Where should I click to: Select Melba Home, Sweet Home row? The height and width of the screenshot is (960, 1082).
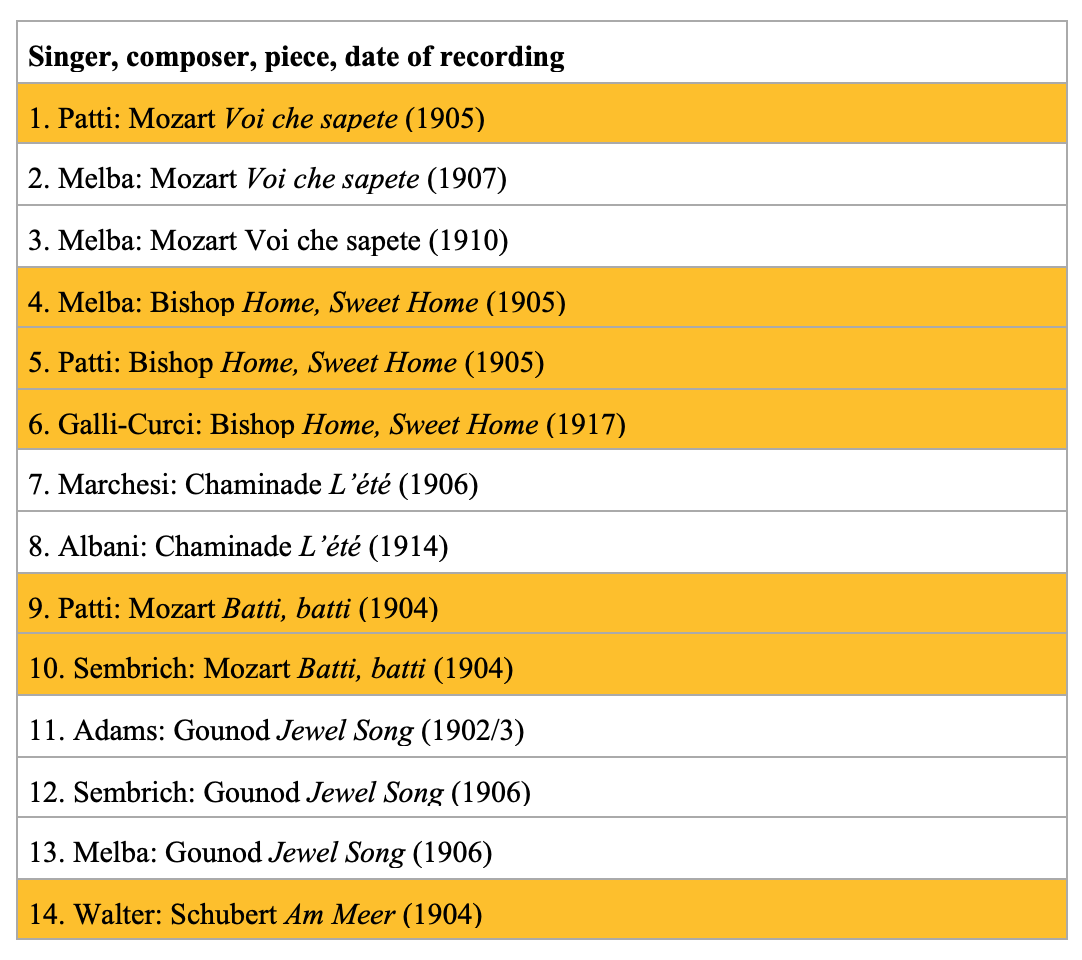(x=297, y=302)
